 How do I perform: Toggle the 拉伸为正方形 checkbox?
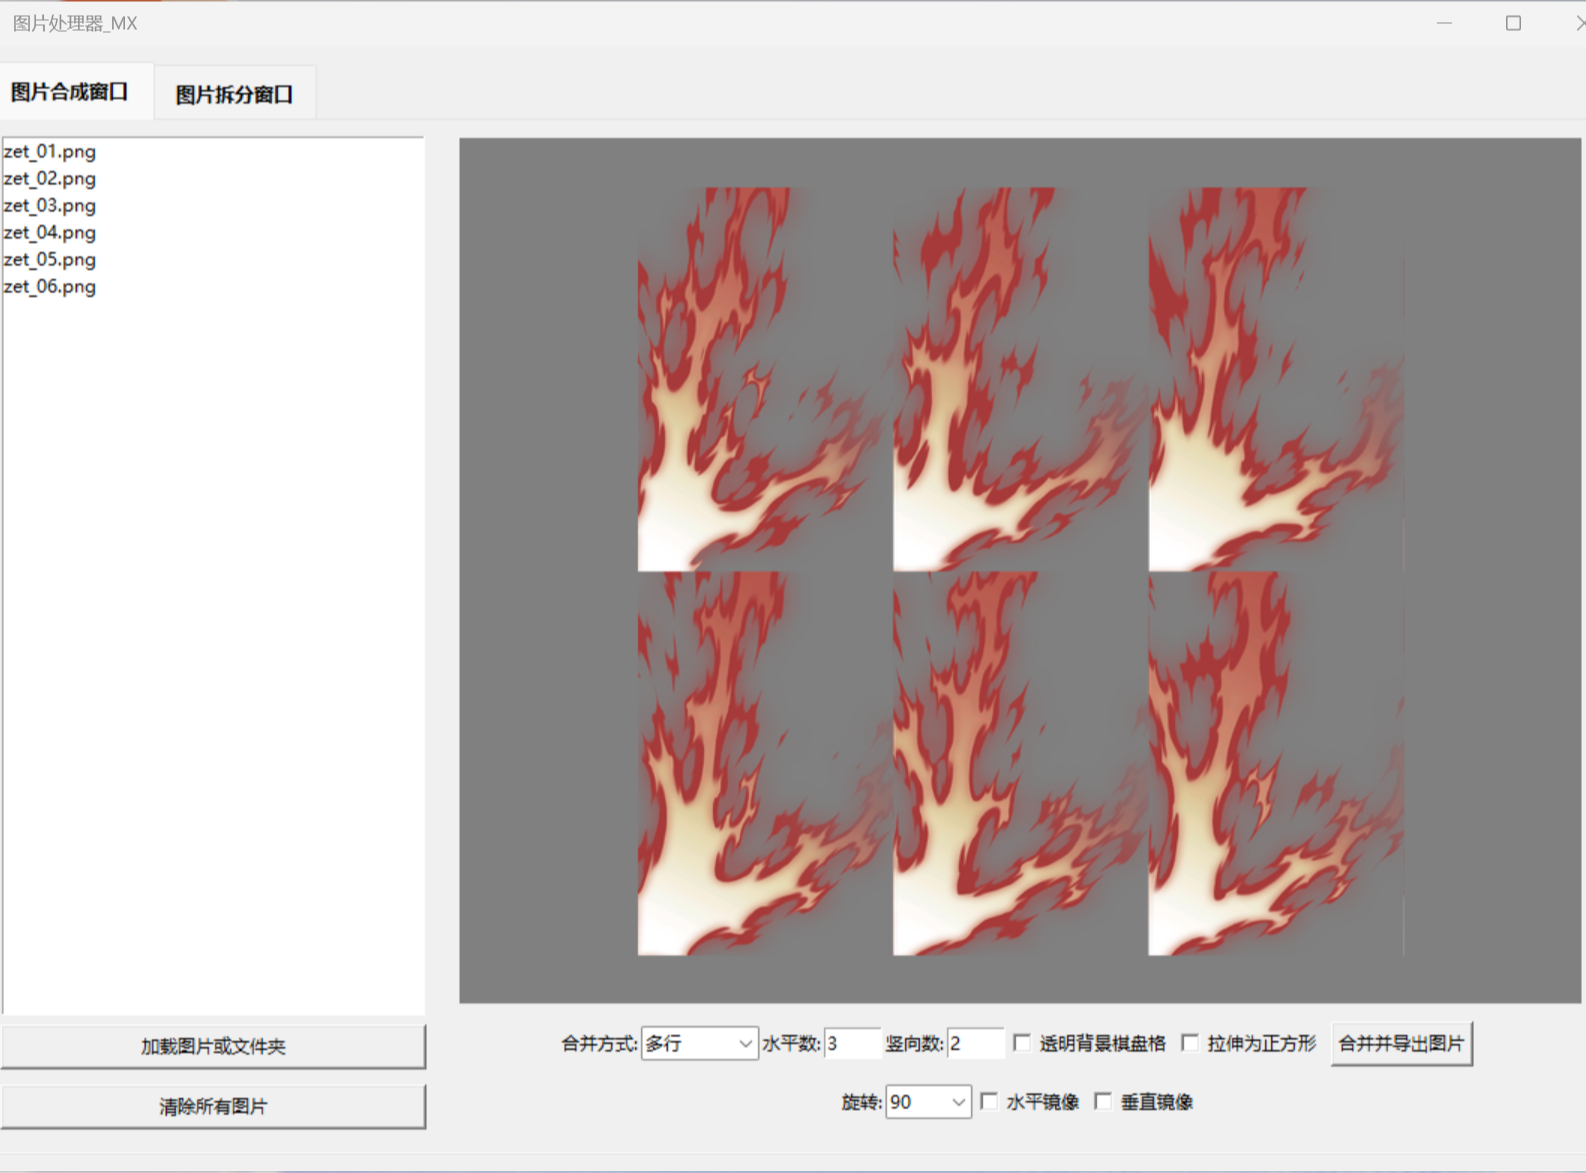[x=1190, y=1043]
